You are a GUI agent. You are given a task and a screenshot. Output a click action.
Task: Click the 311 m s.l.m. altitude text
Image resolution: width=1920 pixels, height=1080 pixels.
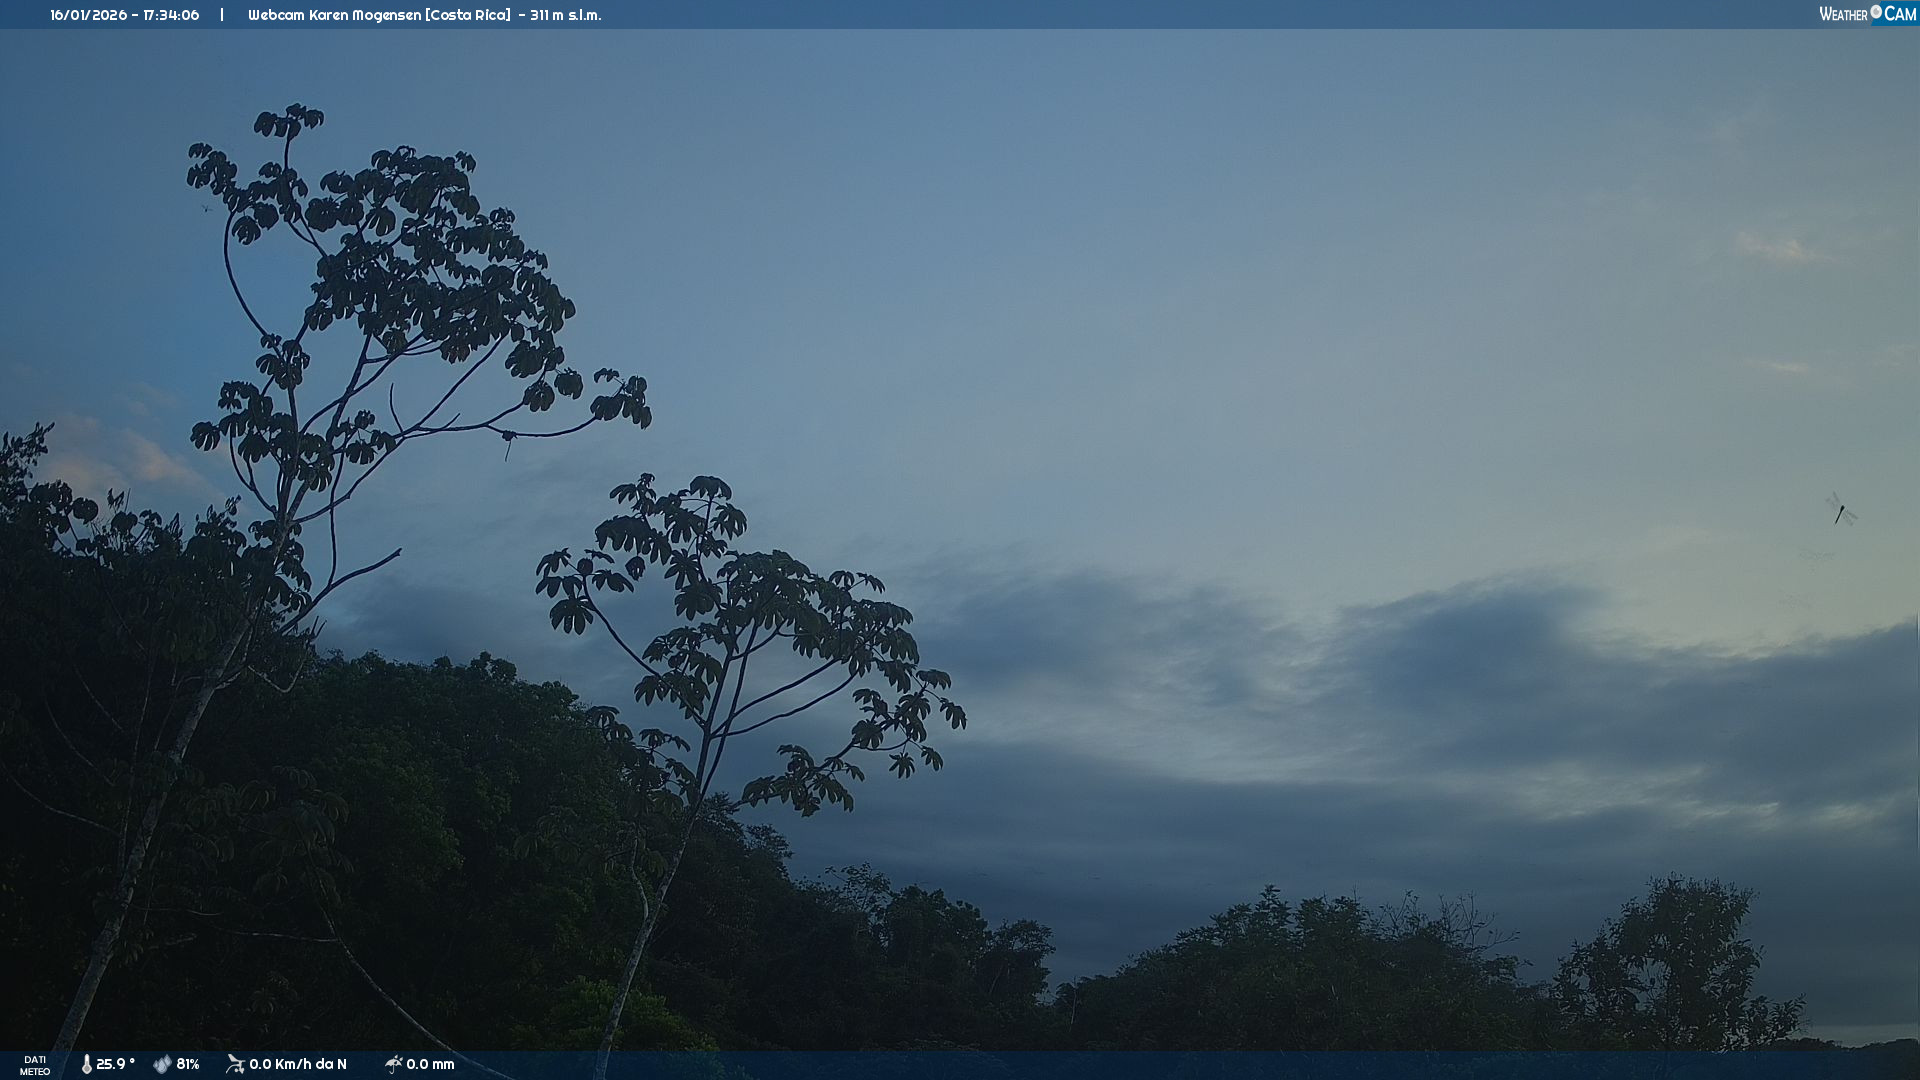click(566, 15)
